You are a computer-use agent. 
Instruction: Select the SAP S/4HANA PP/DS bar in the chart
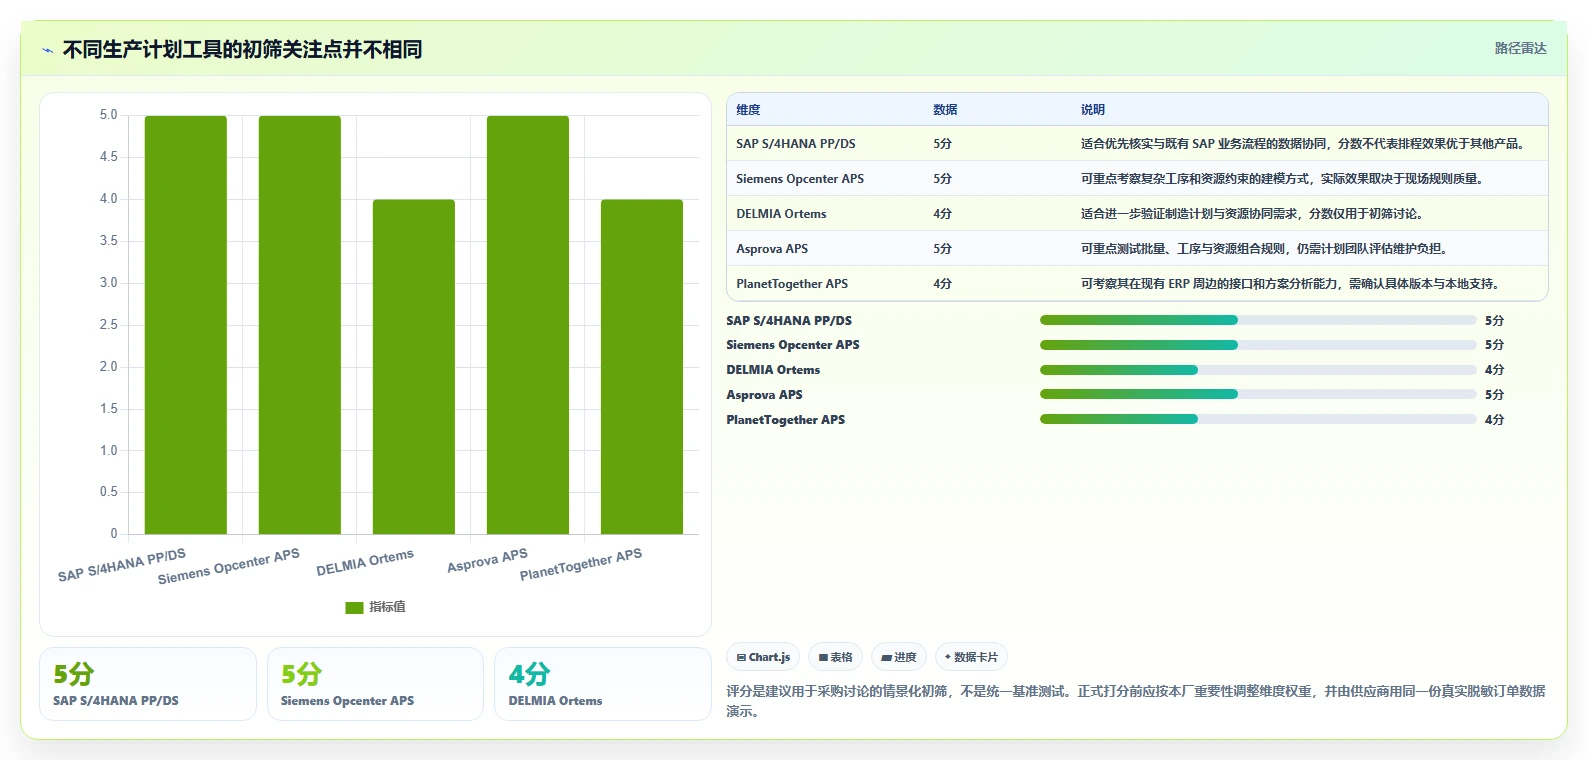coord(186,325)
